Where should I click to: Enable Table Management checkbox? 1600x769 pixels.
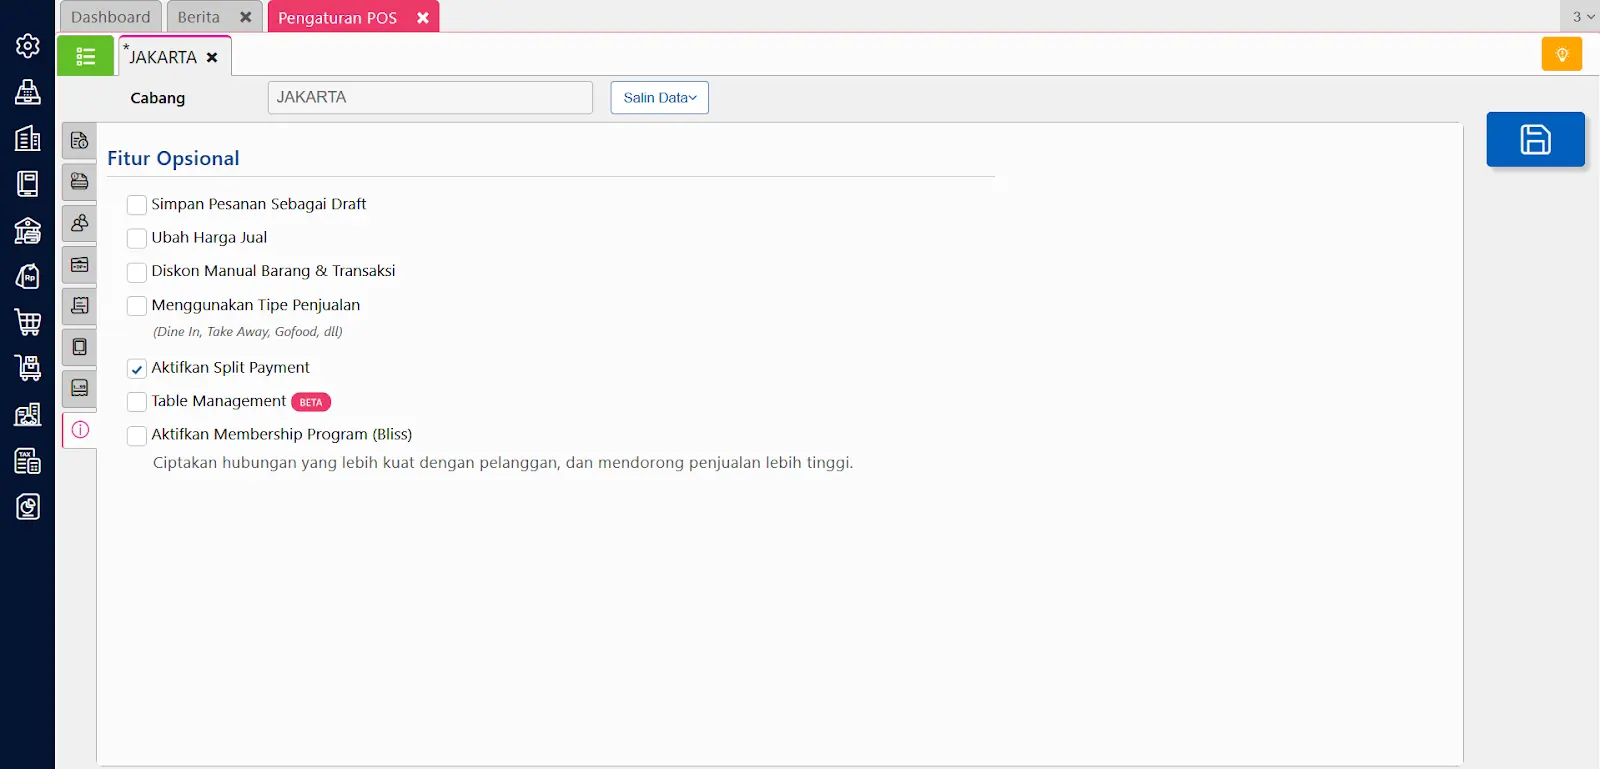click(x=137, y=402)
